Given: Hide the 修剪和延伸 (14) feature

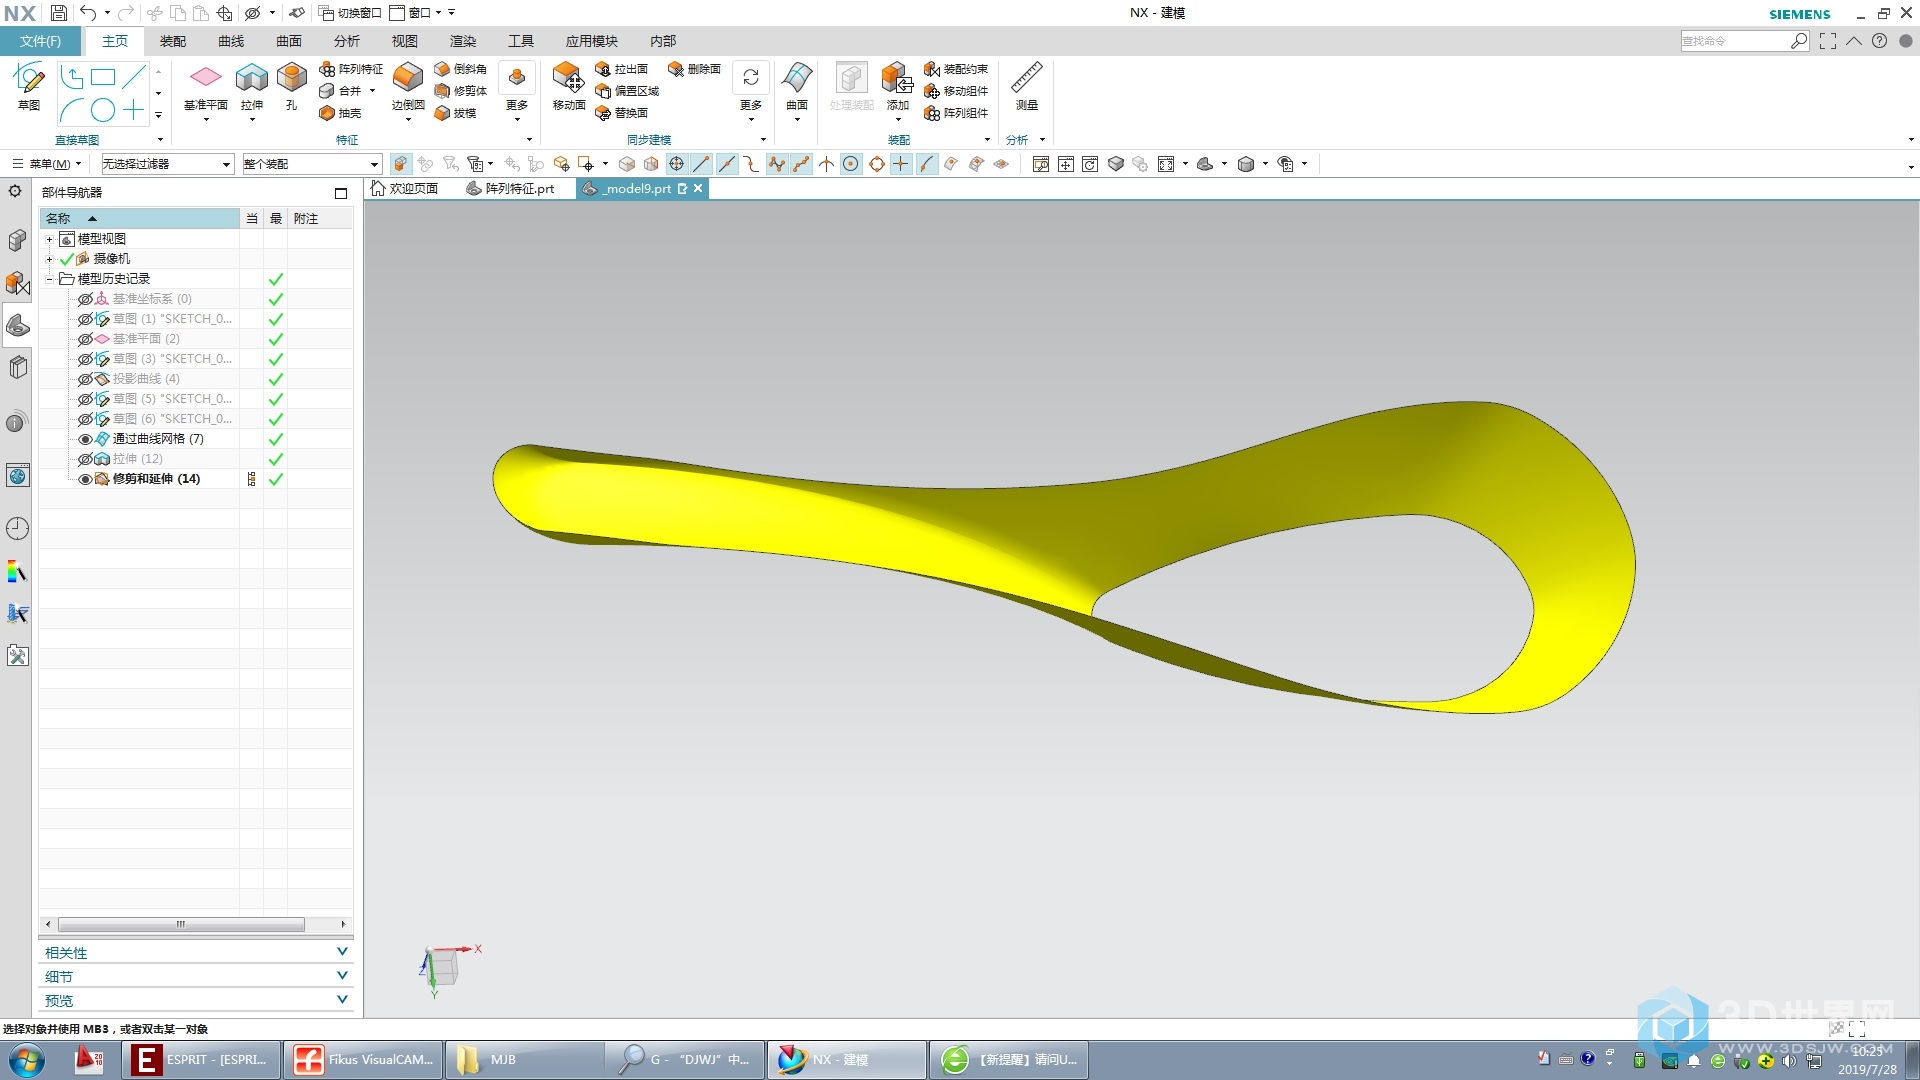Looking at the screenshot, I should (85, 479).
